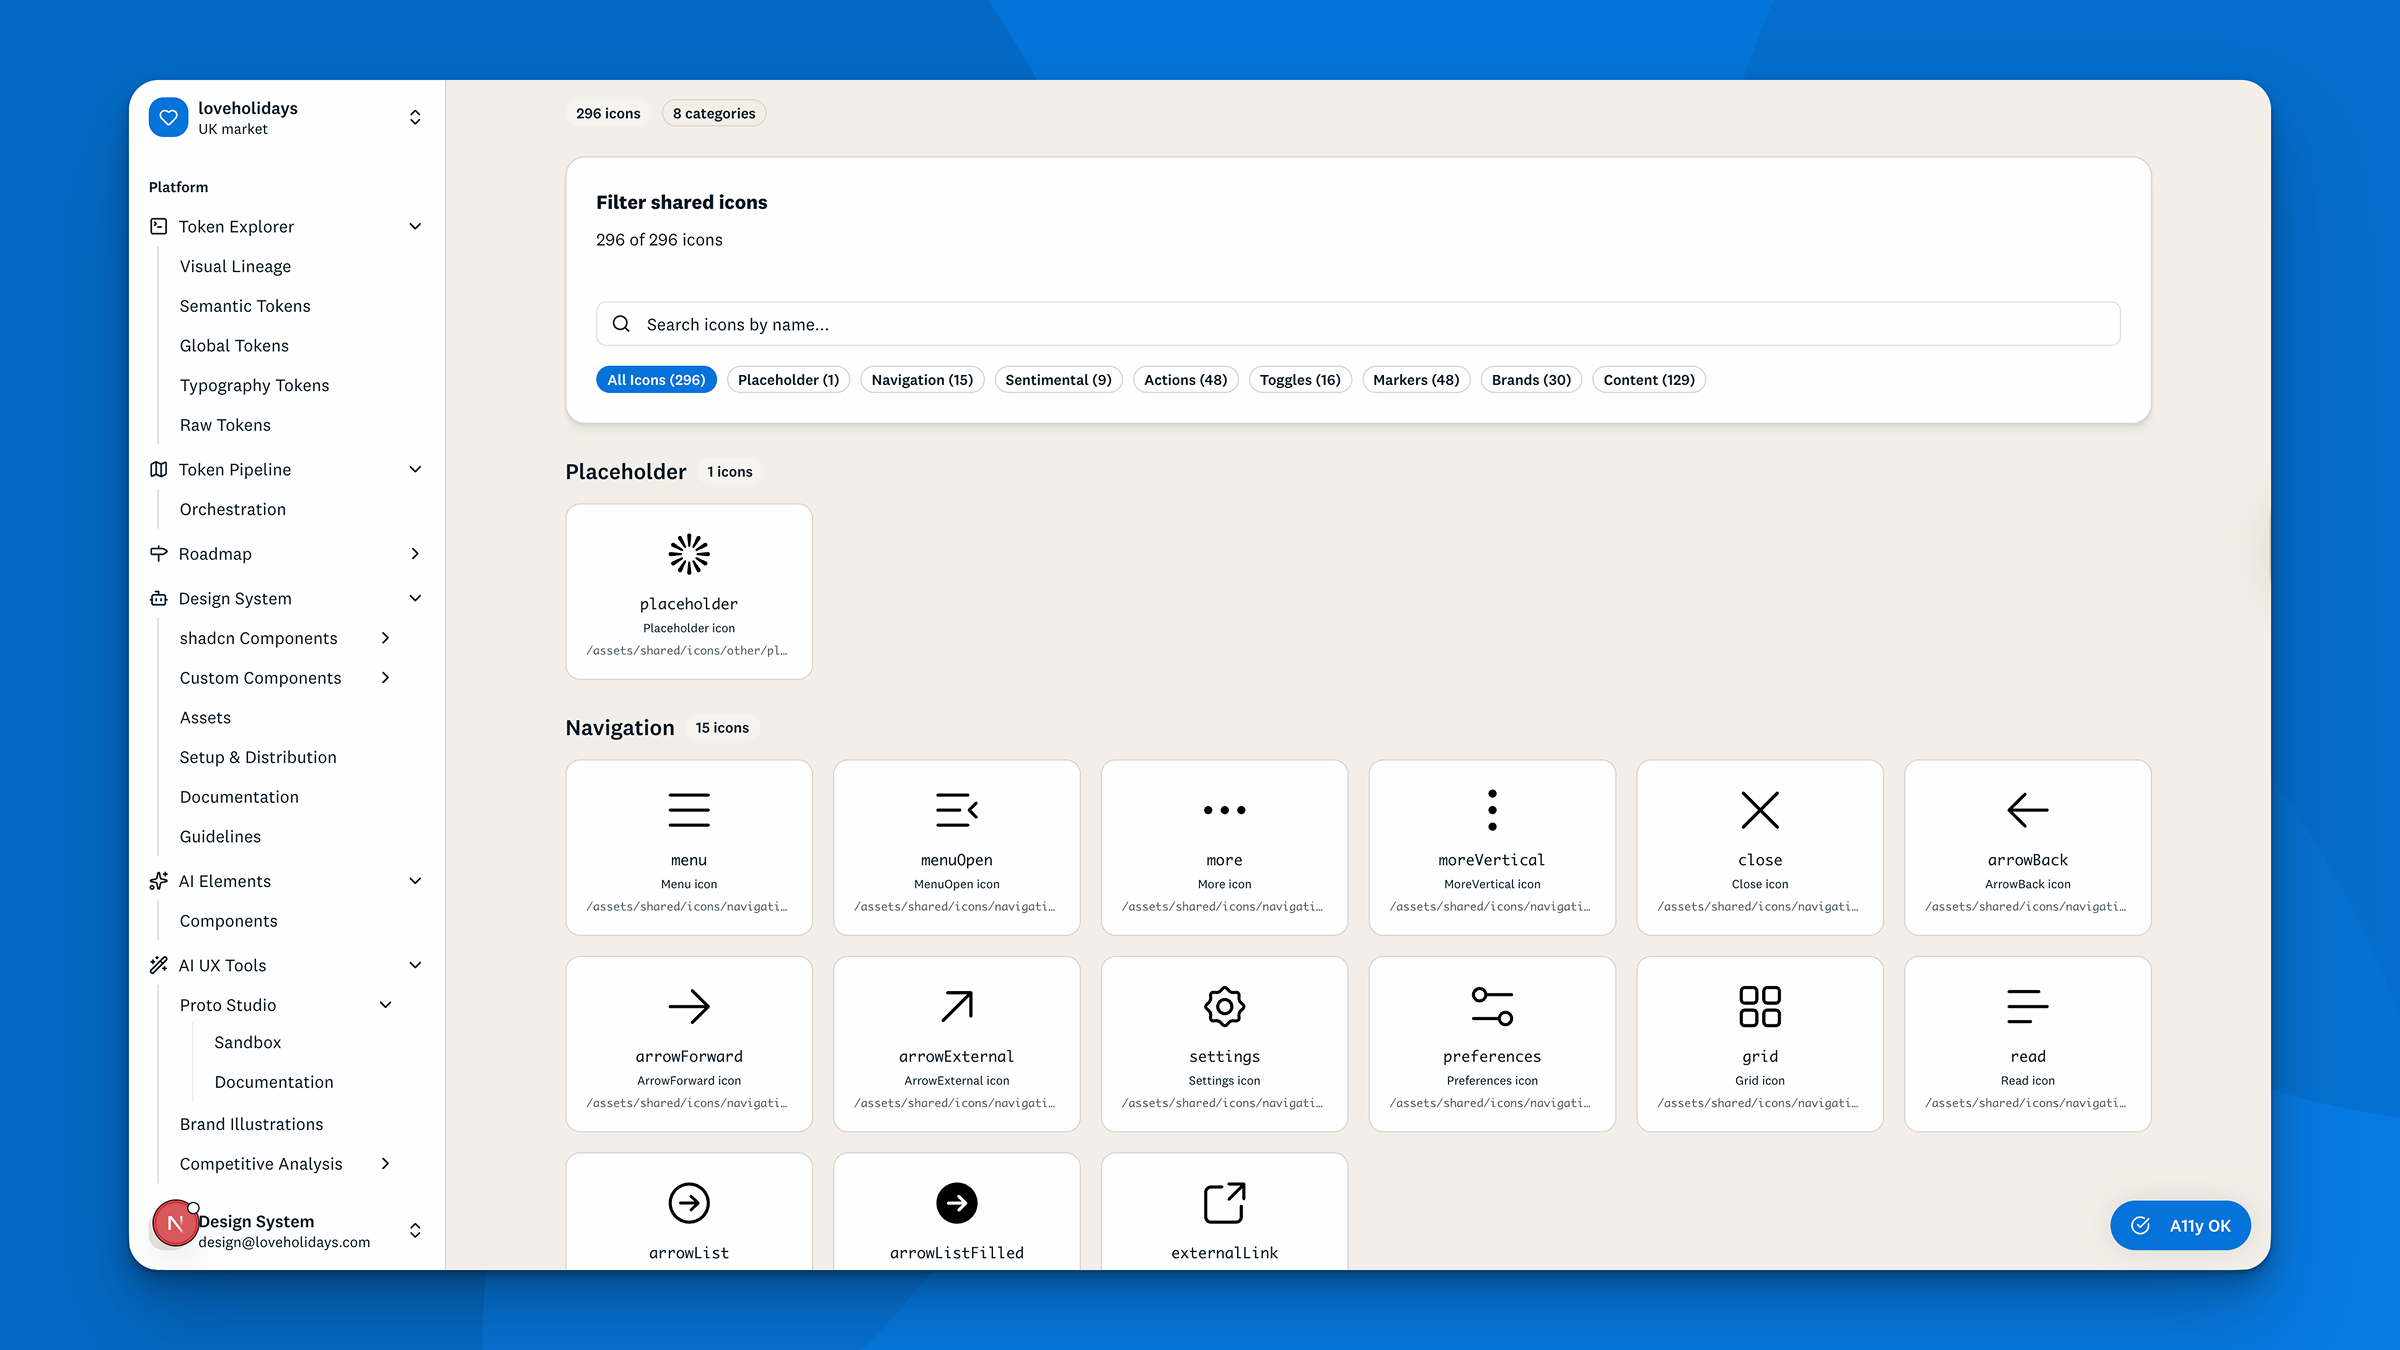Click the moreVertical dots icon card
2400x1350 pixels.
(1491, 847)
